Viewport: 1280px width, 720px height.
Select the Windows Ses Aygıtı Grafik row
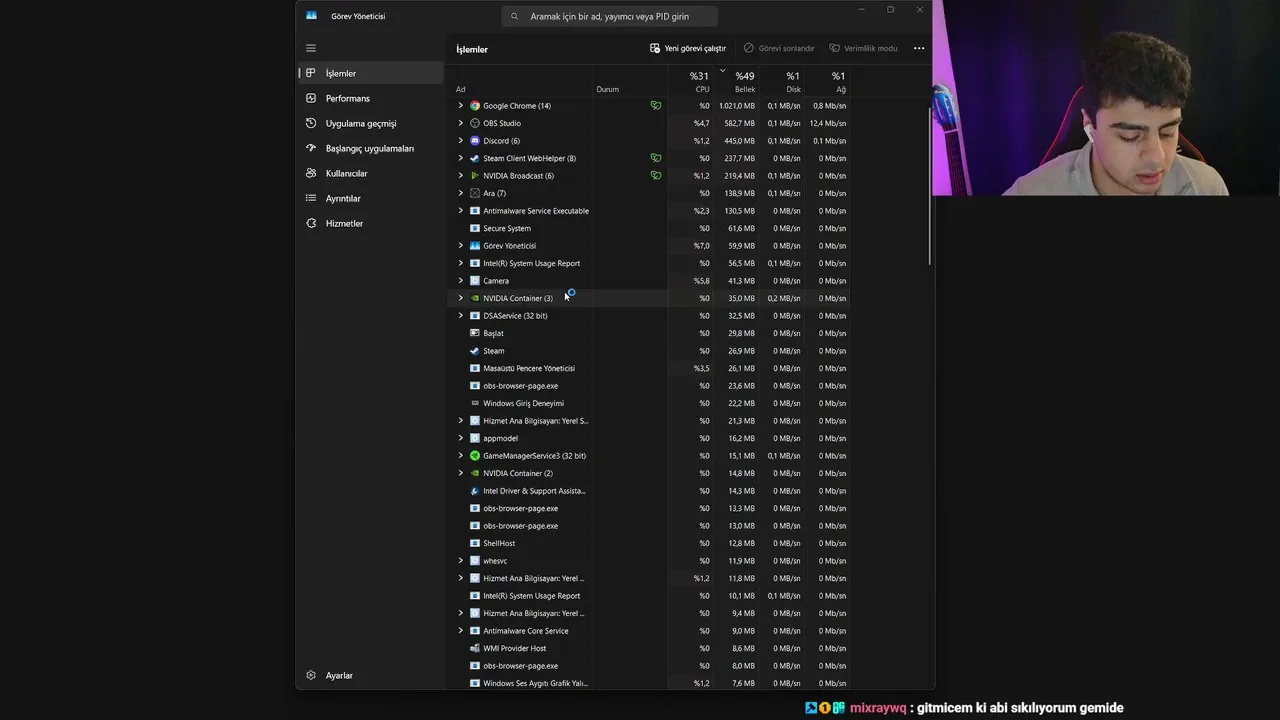coord(651,683)
